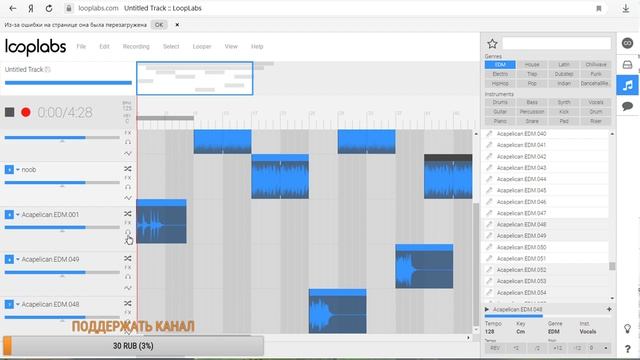Open the browser downloads icon
Viewport: 640px width, 360px height.
(x=626, y=8)
